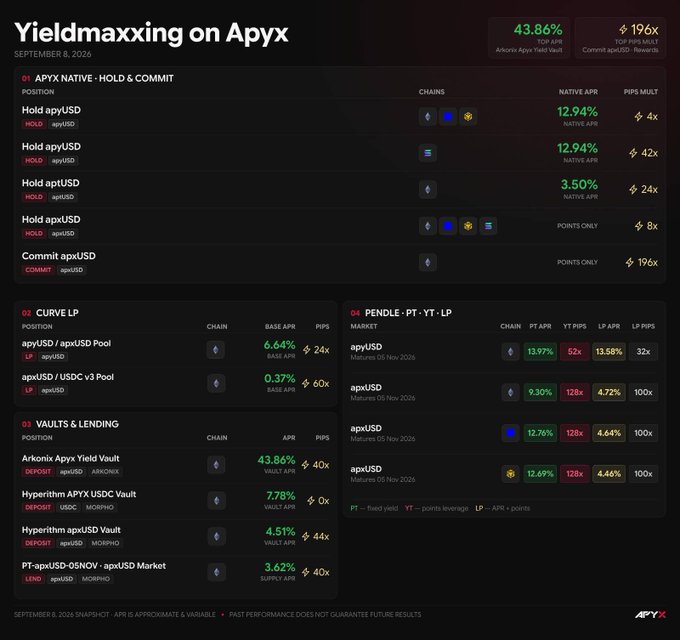The image size is (680, 640).
Task: Click the YT PIPS column header
Action: click(574, 326)
